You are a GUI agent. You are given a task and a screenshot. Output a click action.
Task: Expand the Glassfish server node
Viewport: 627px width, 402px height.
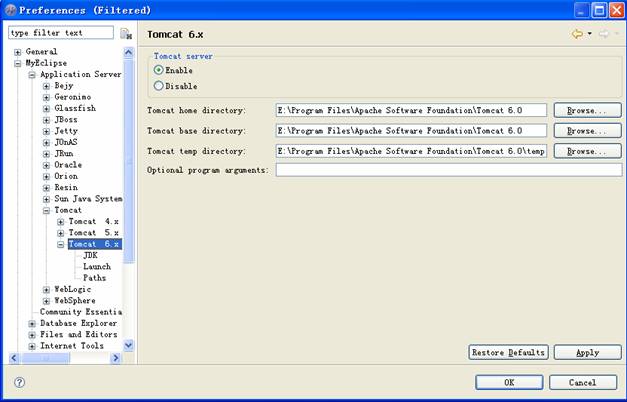46,108
